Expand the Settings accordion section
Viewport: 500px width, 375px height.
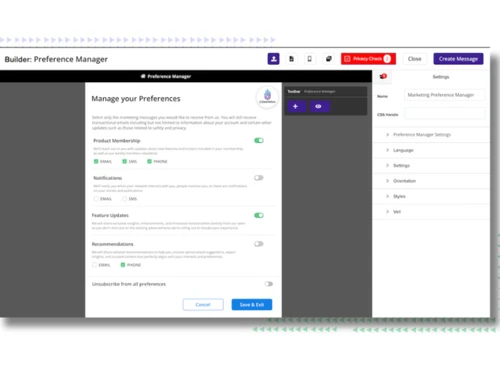[431, 165]
